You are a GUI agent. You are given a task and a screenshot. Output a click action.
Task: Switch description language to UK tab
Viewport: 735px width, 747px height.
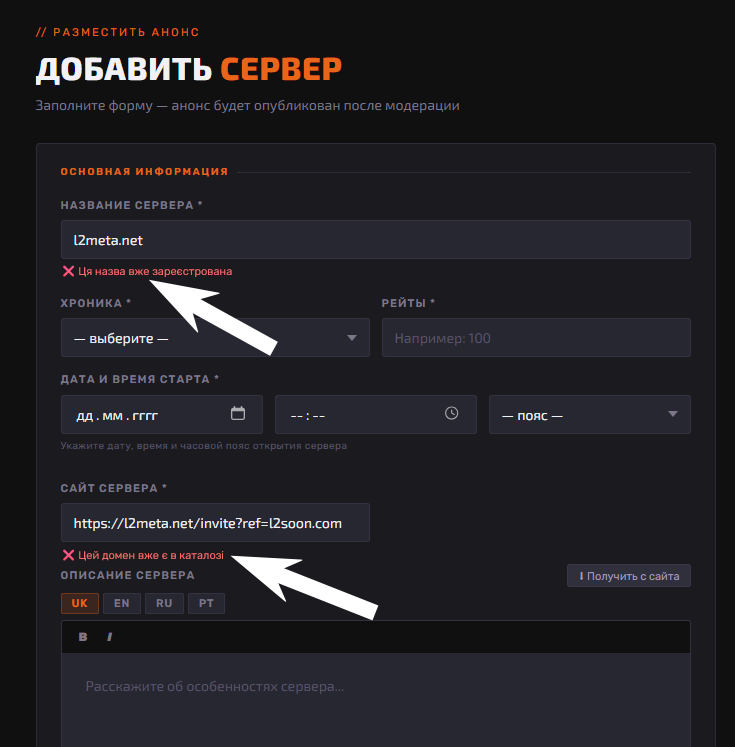(80, 603)
